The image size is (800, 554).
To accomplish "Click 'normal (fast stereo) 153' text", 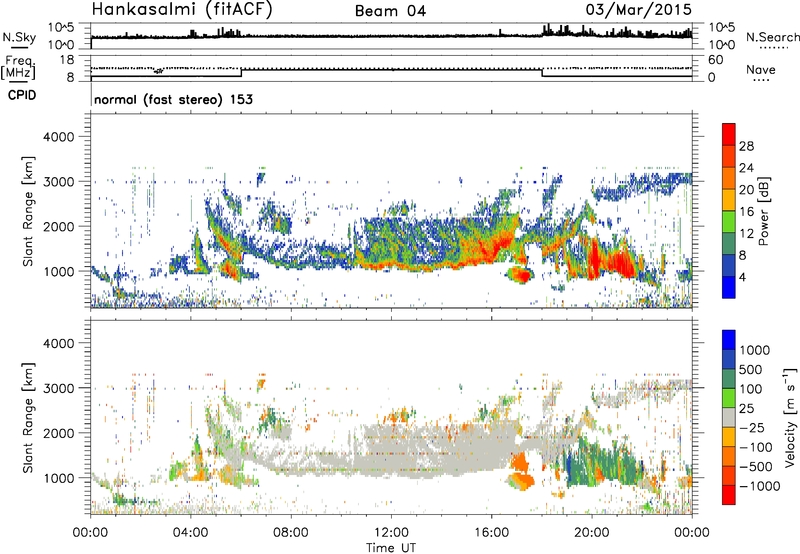I will (x=173, y=99).
